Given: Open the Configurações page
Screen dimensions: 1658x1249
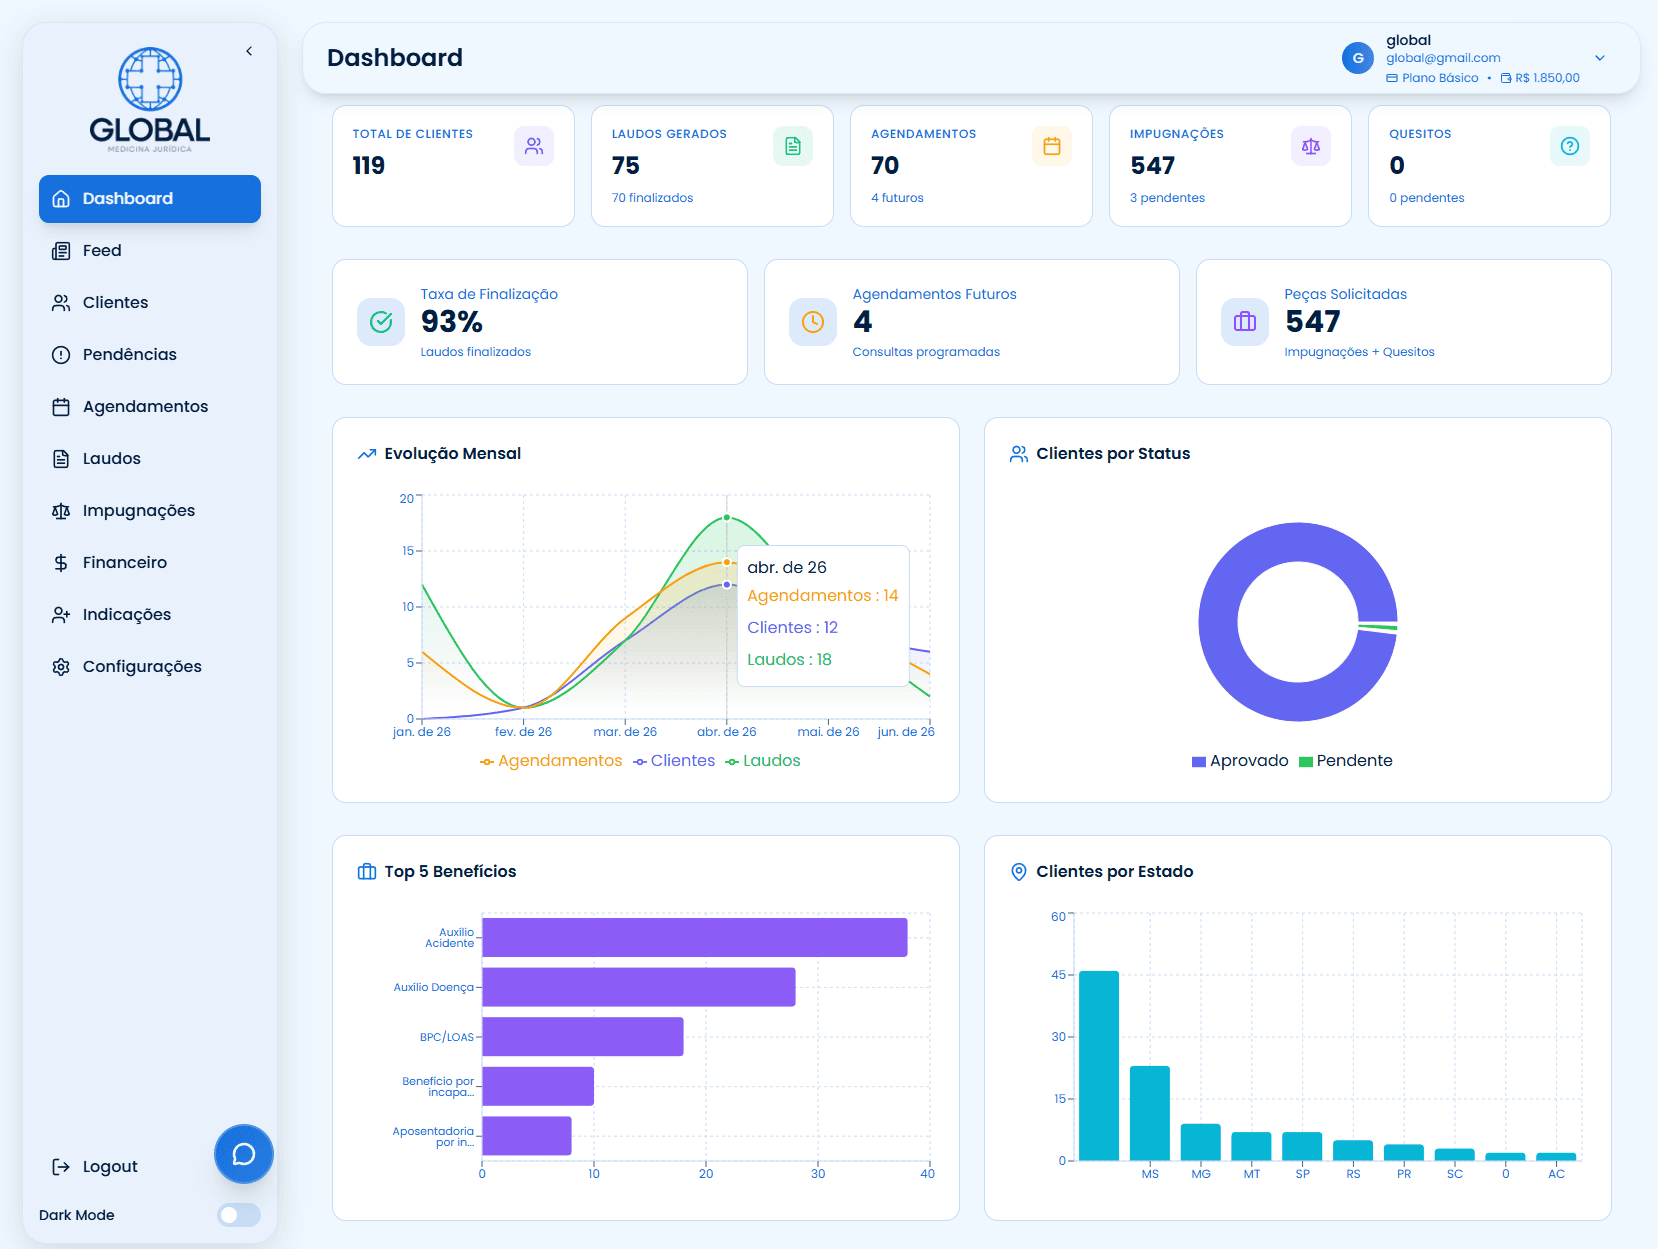Looking at the screenshot, I should 150,667.
